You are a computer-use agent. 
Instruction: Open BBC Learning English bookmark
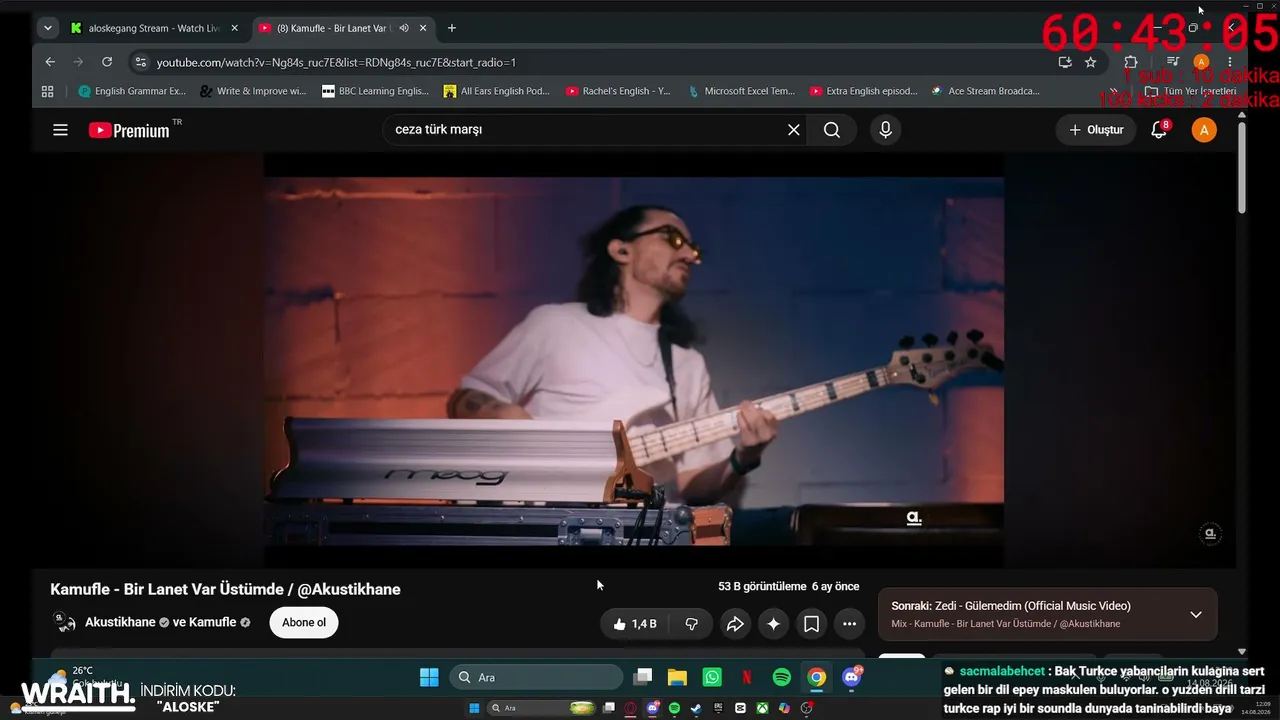tap(375, 91)
